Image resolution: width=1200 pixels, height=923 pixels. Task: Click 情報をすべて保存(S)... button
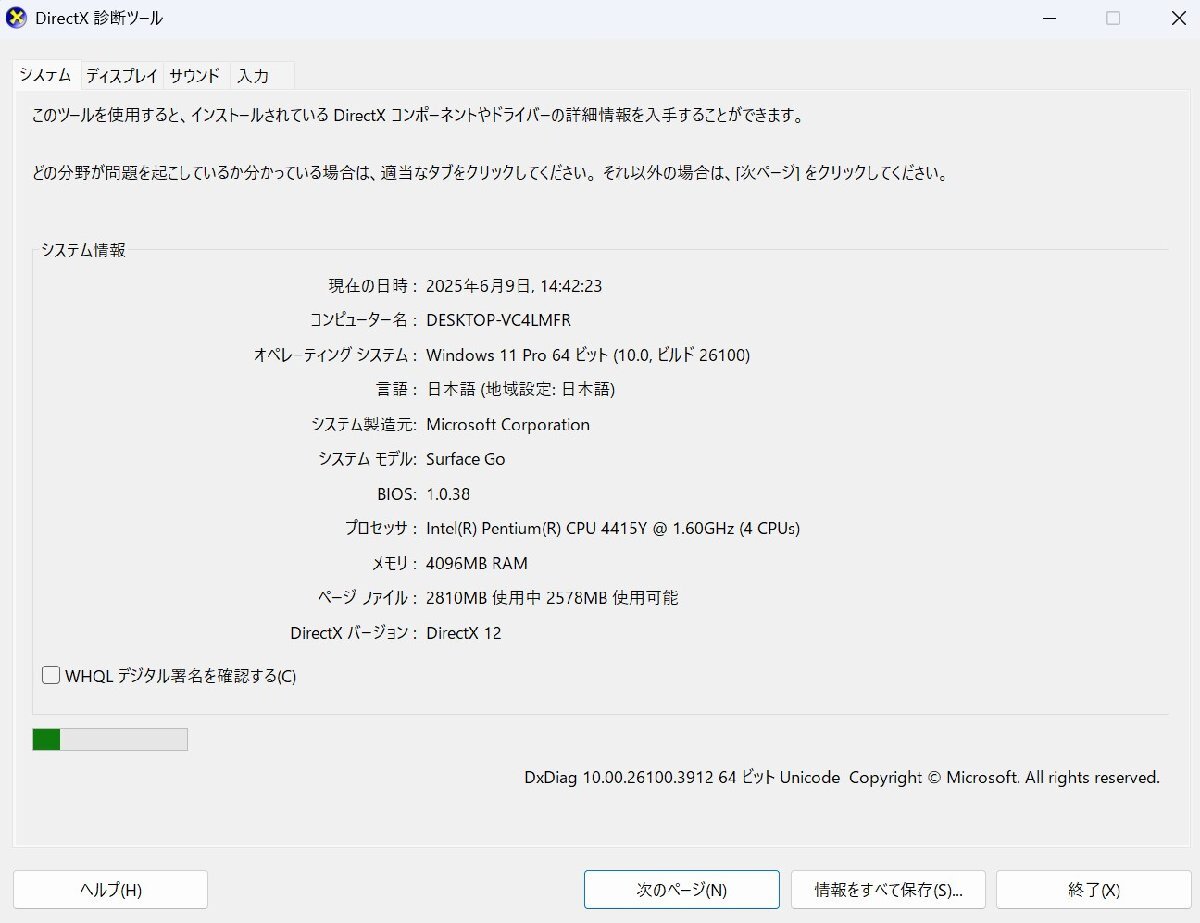point(888,890)
